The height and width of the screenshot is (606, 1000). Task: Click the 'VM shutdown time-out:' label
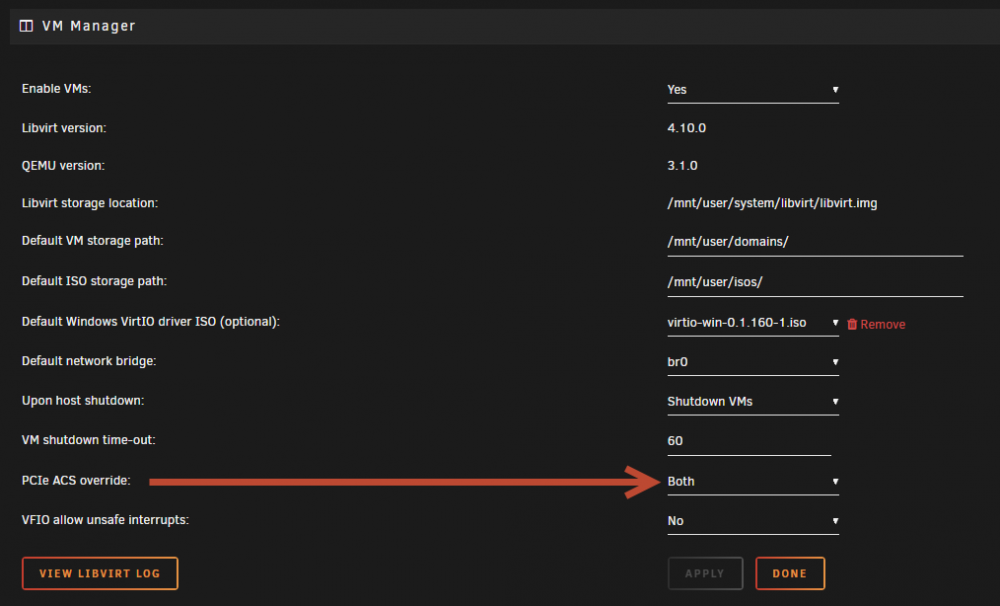pos(89,440)
